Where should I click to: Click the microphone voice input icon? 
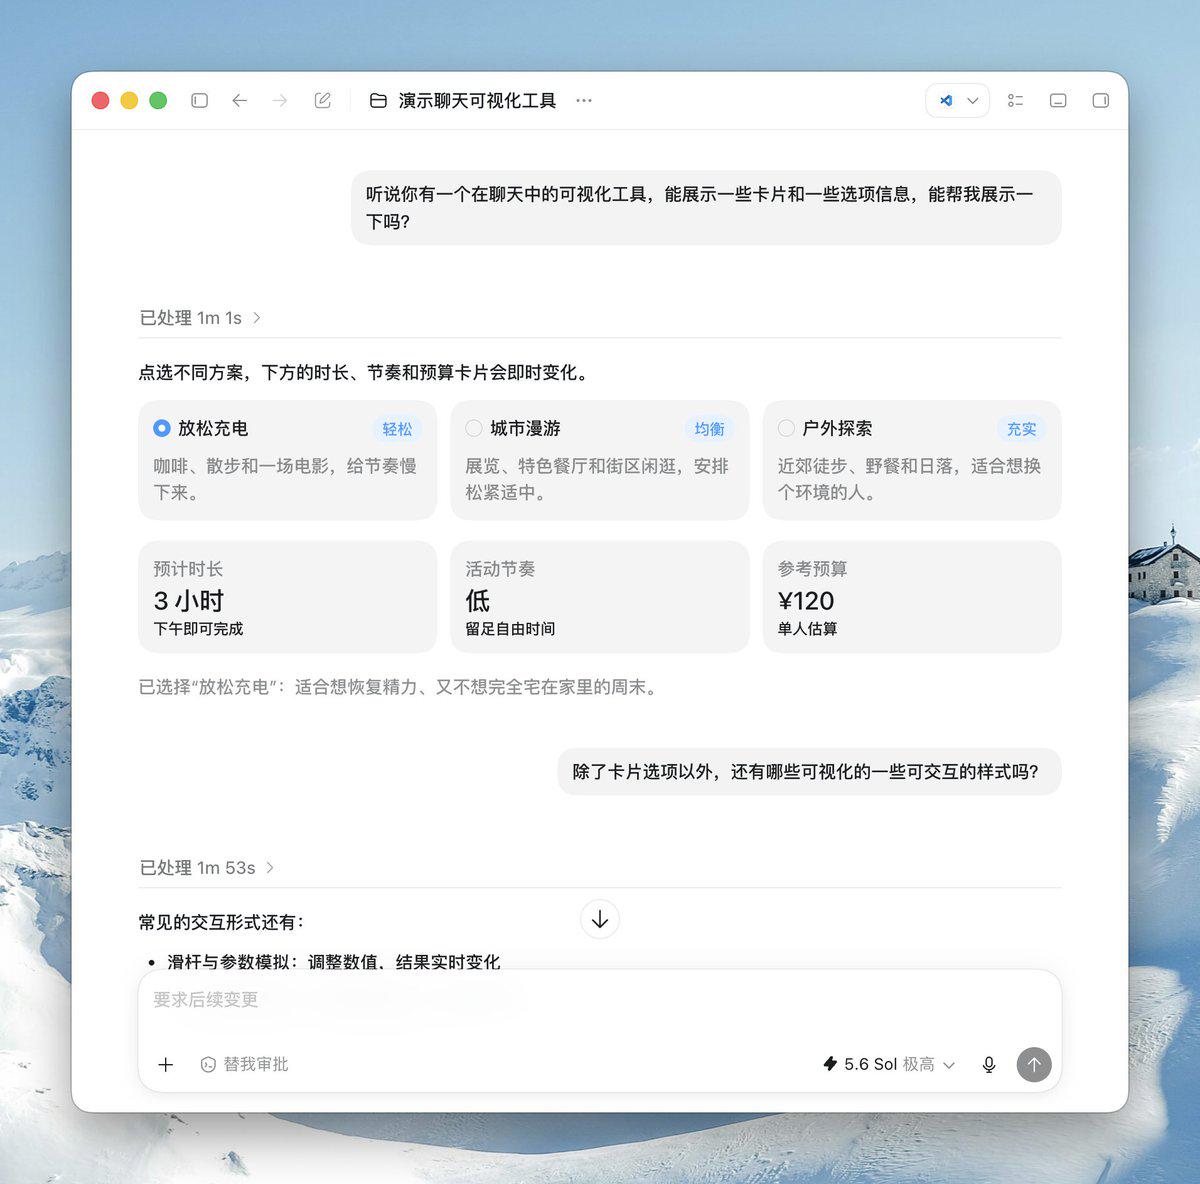tap(989, 1065)
